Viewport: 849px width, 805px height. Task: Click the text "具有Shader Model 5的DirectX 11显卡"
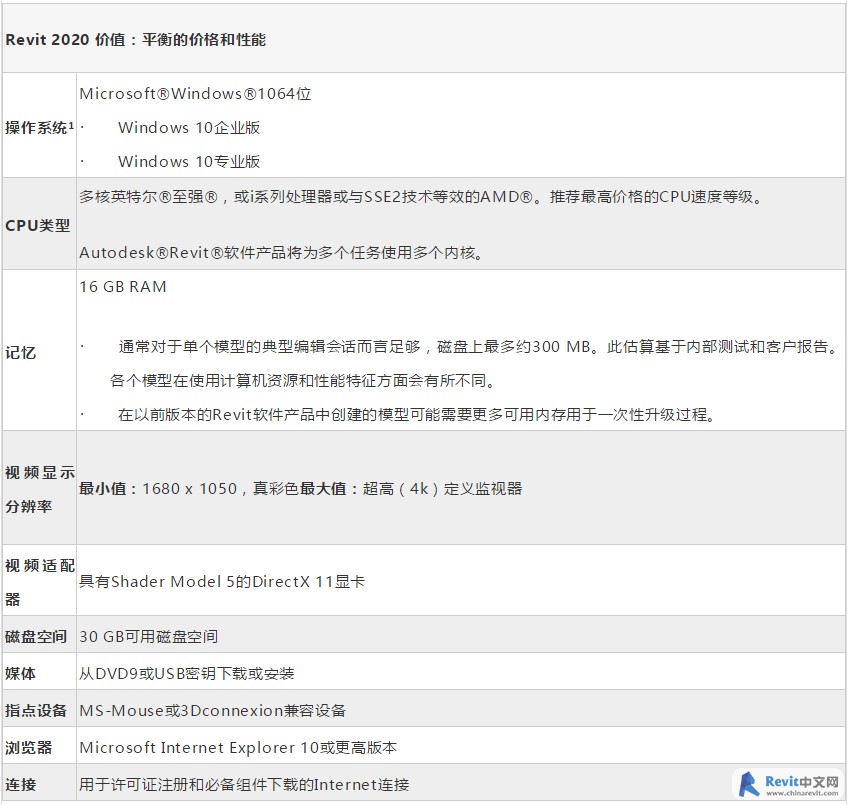pyautogui.click(x=222, y=581)
